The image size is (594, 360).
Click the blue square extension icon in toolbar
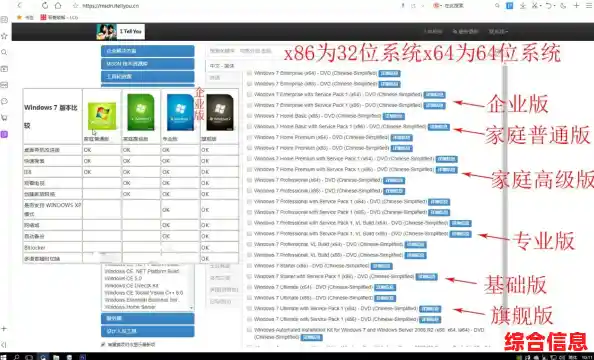click(510, 5)
